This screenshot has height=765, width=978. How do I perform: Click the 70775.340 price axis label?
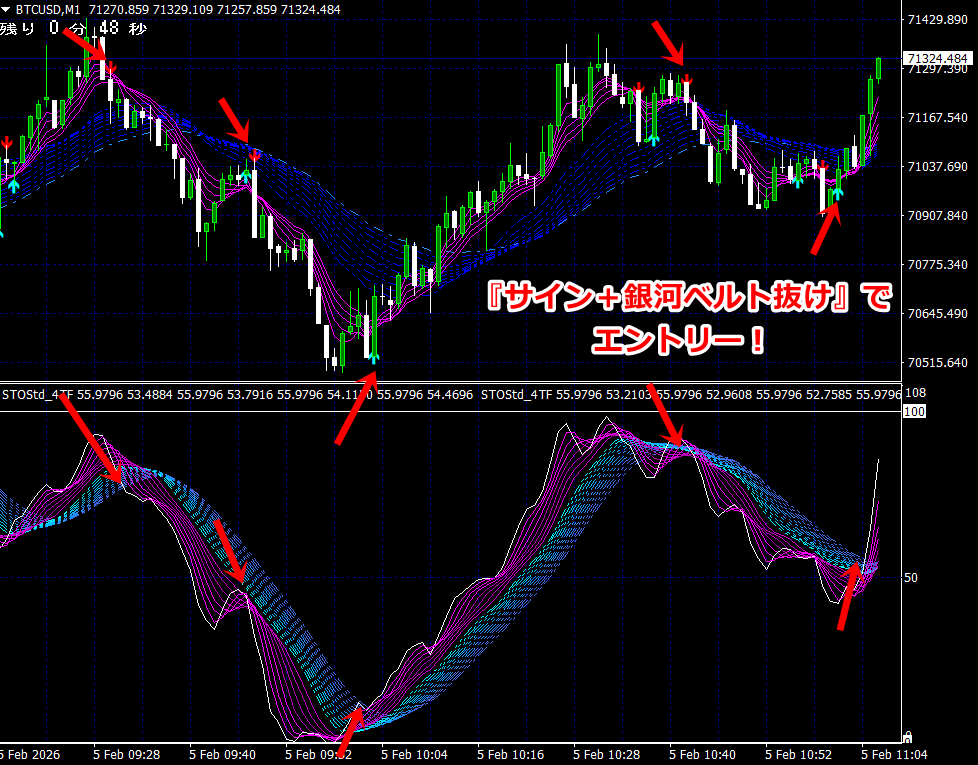(x=937, y=264)
